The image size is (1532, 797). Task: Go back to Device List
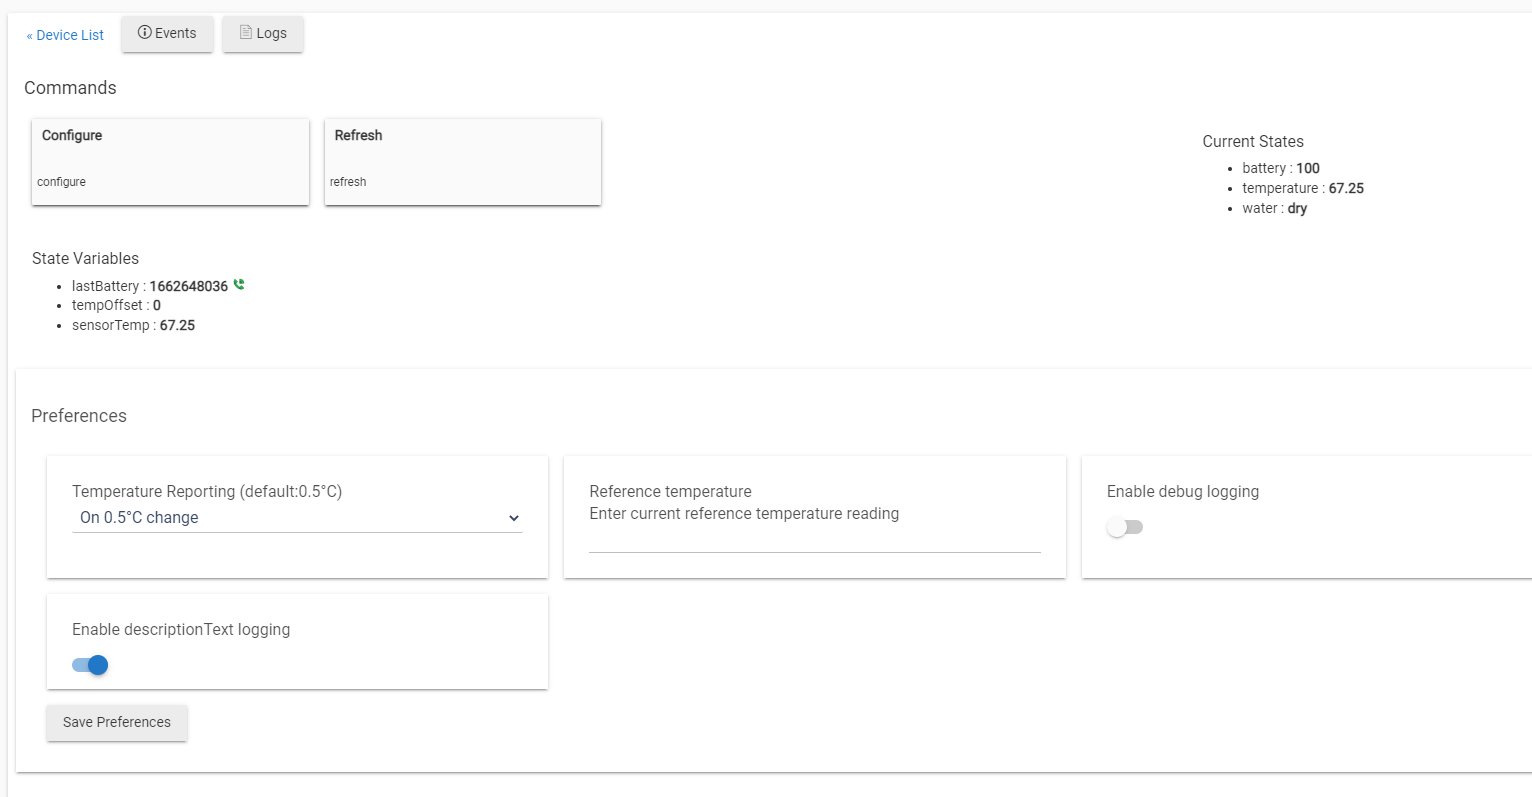[65, 35]
